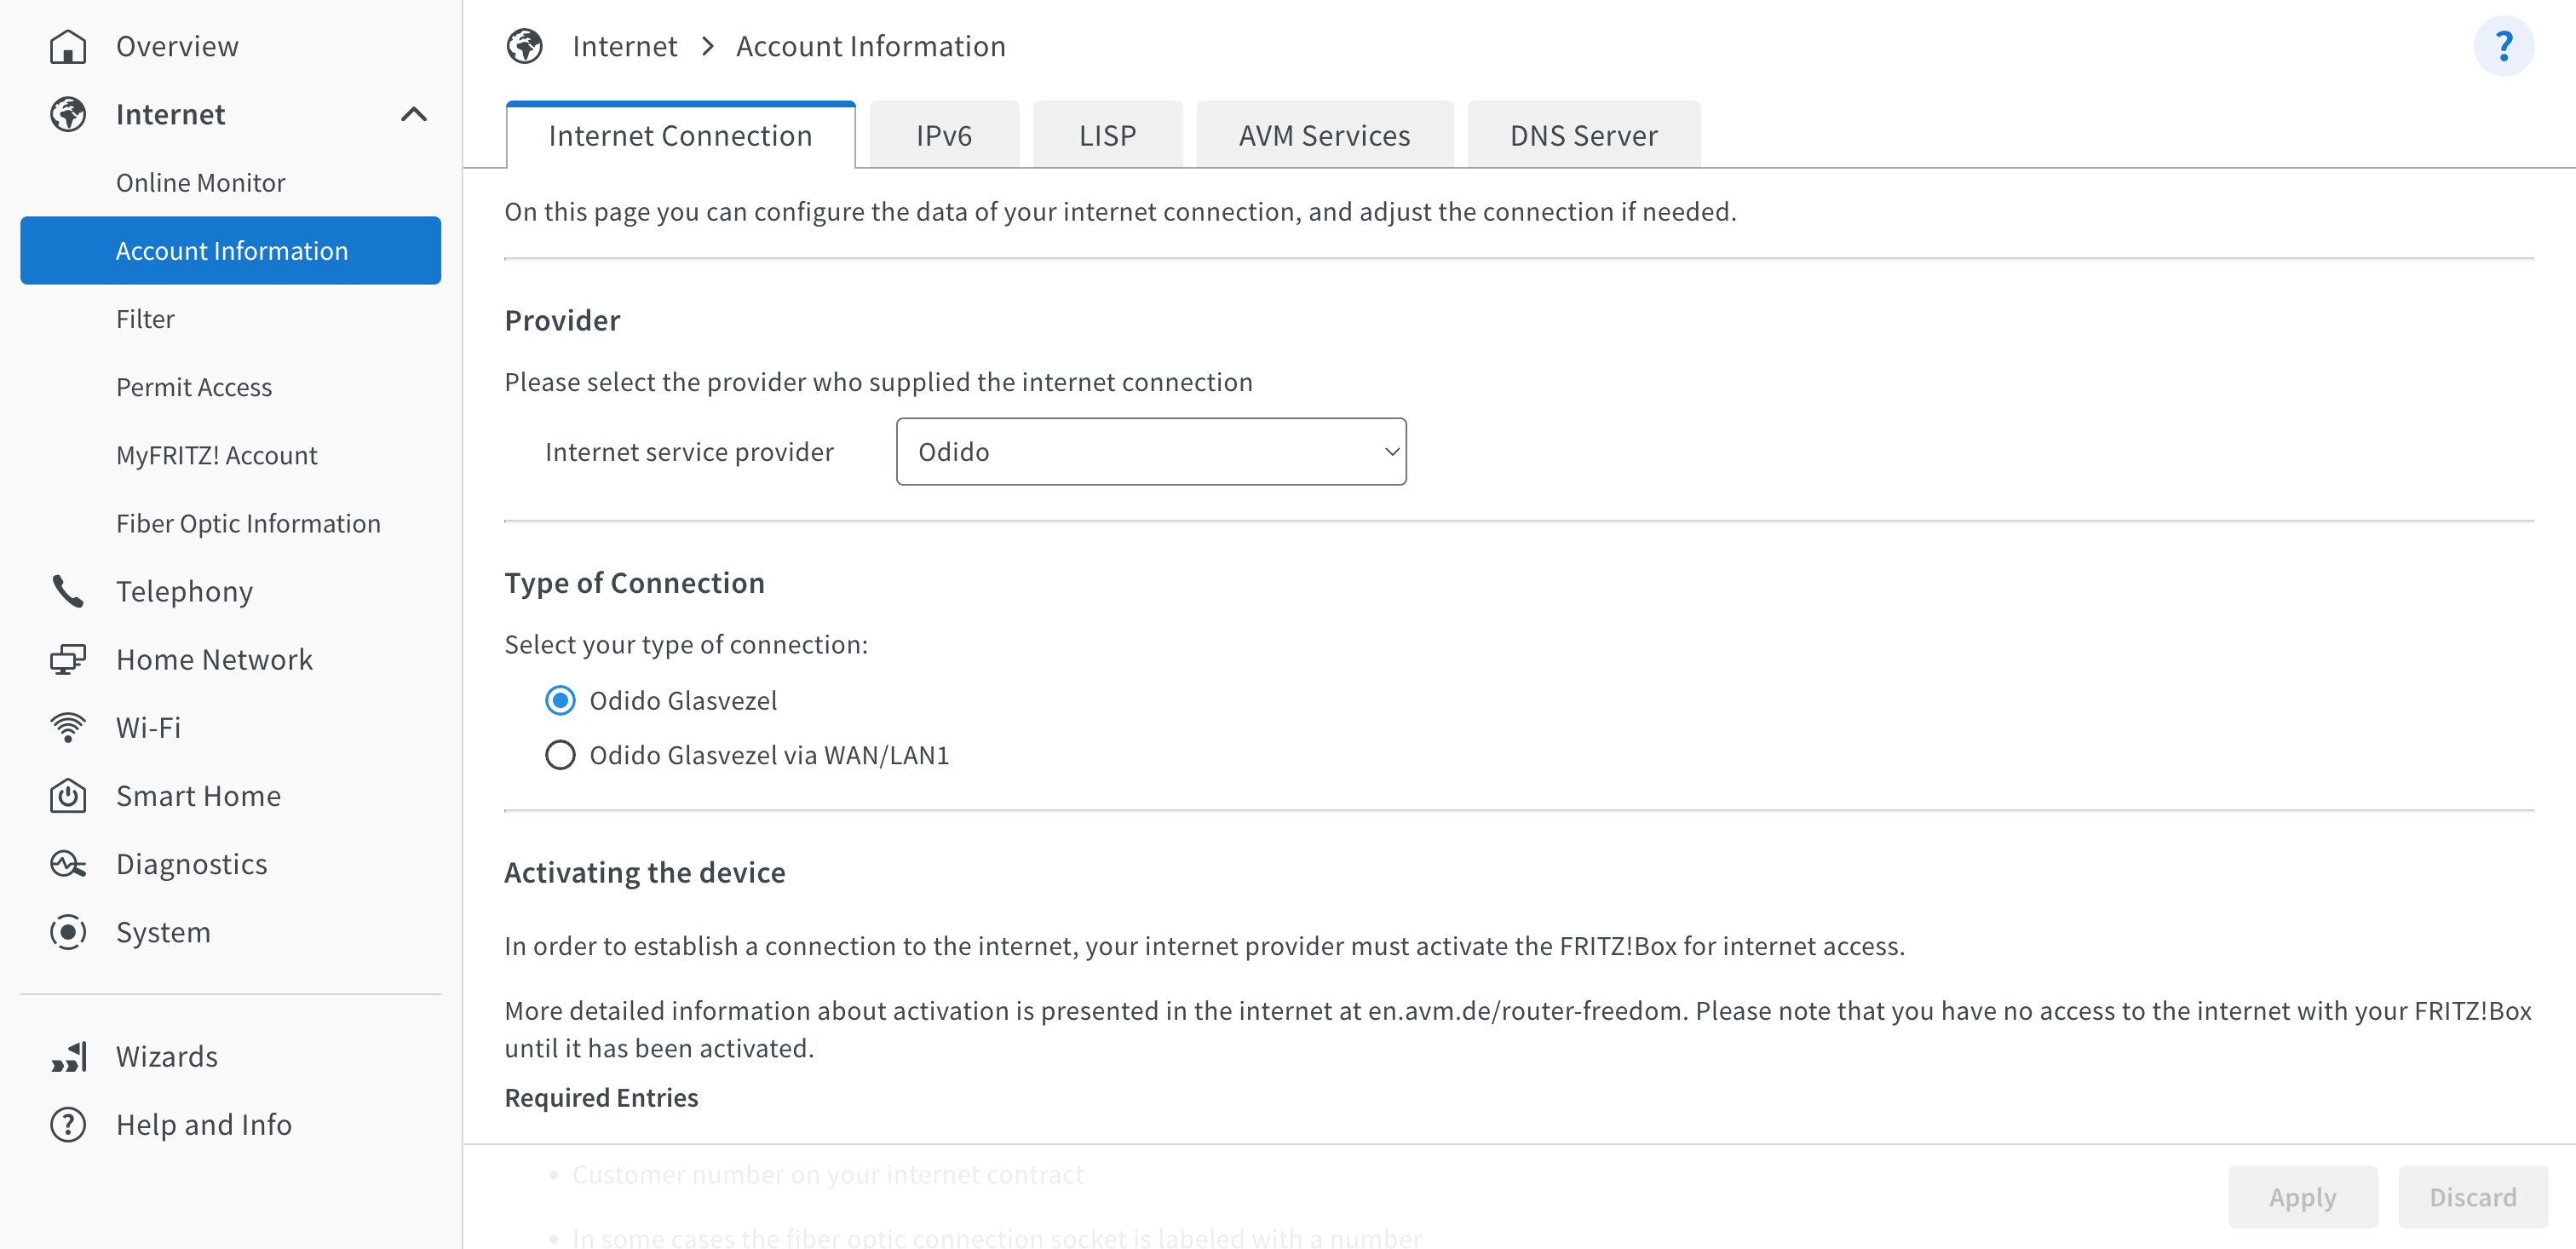Open Online Monitor in sidebar
Image resolution: width=2576 pixels, height=1249 pixels.
(230, 182)
